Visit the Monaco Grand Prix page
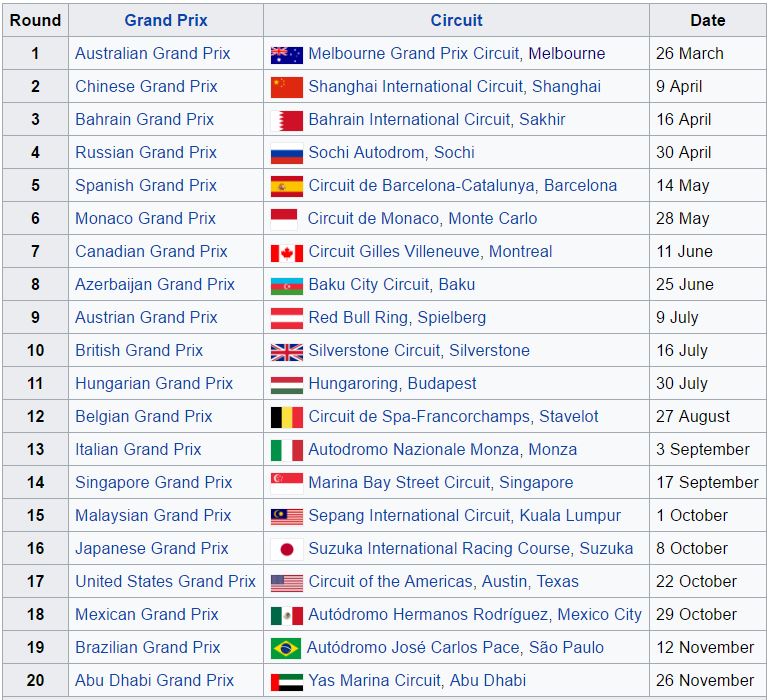This screenshot has height=700, width=771. point(145,218)
